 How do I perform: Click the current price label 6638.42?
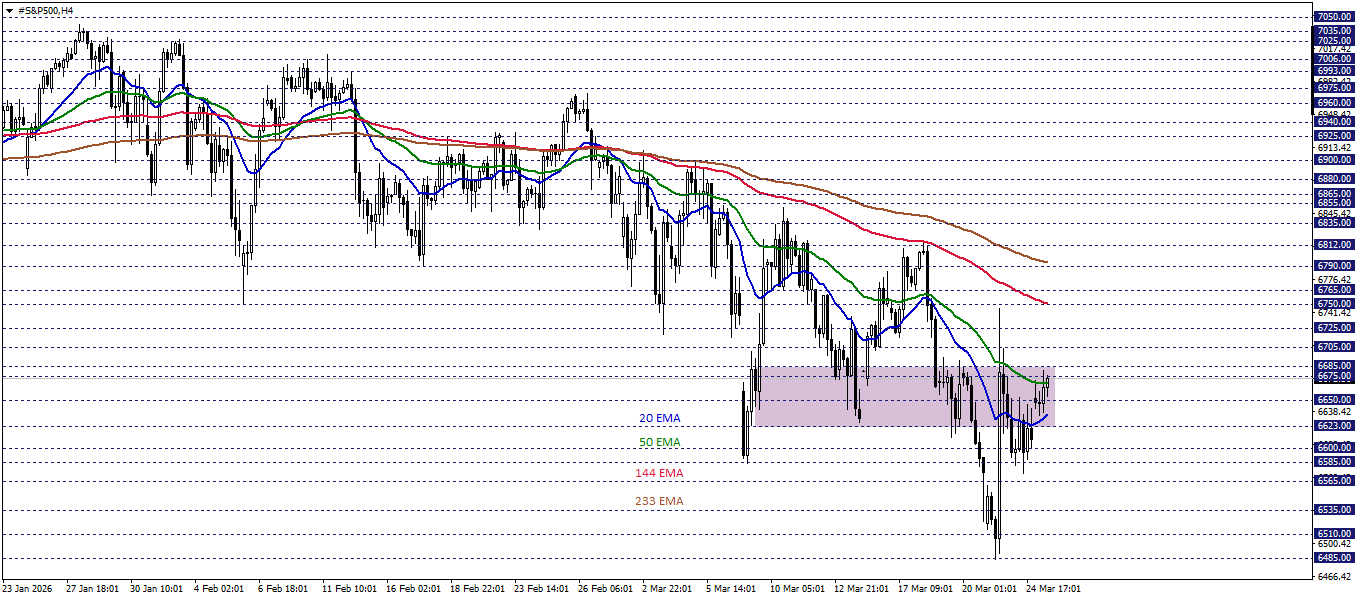[x=1336, y=410]
